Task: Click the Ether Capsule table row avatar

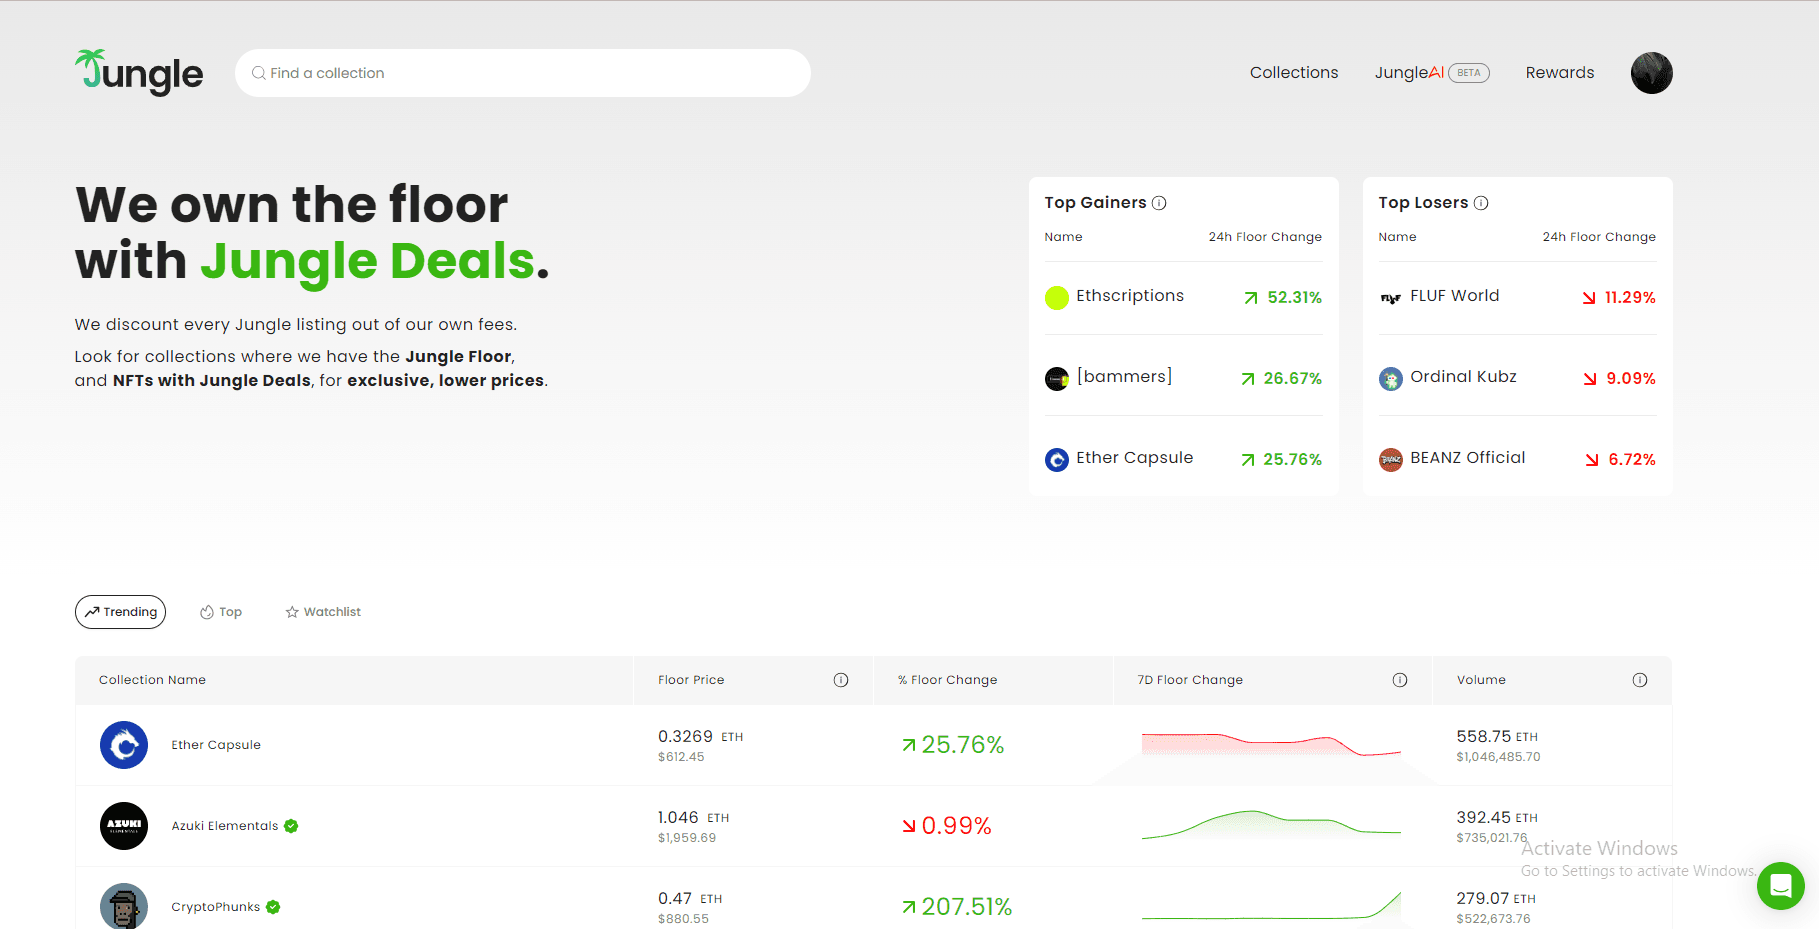Action: pyautogui.click(x=124, y=745)
